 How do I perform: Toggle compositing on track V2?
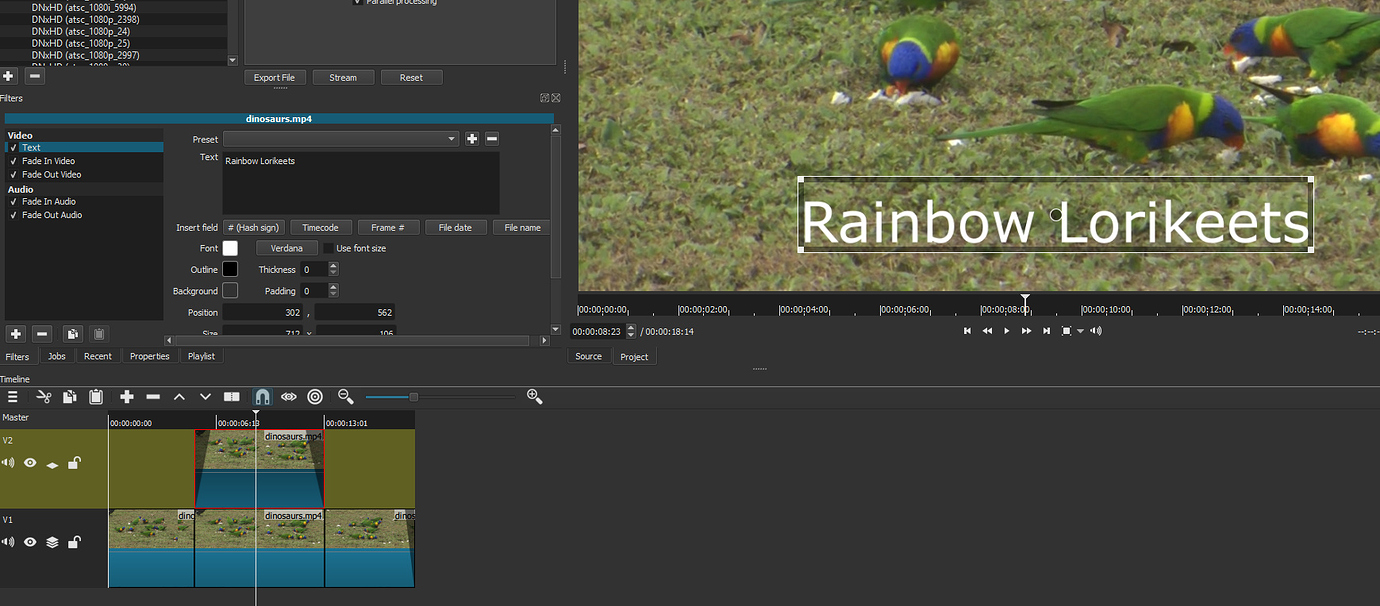[52, 464]
